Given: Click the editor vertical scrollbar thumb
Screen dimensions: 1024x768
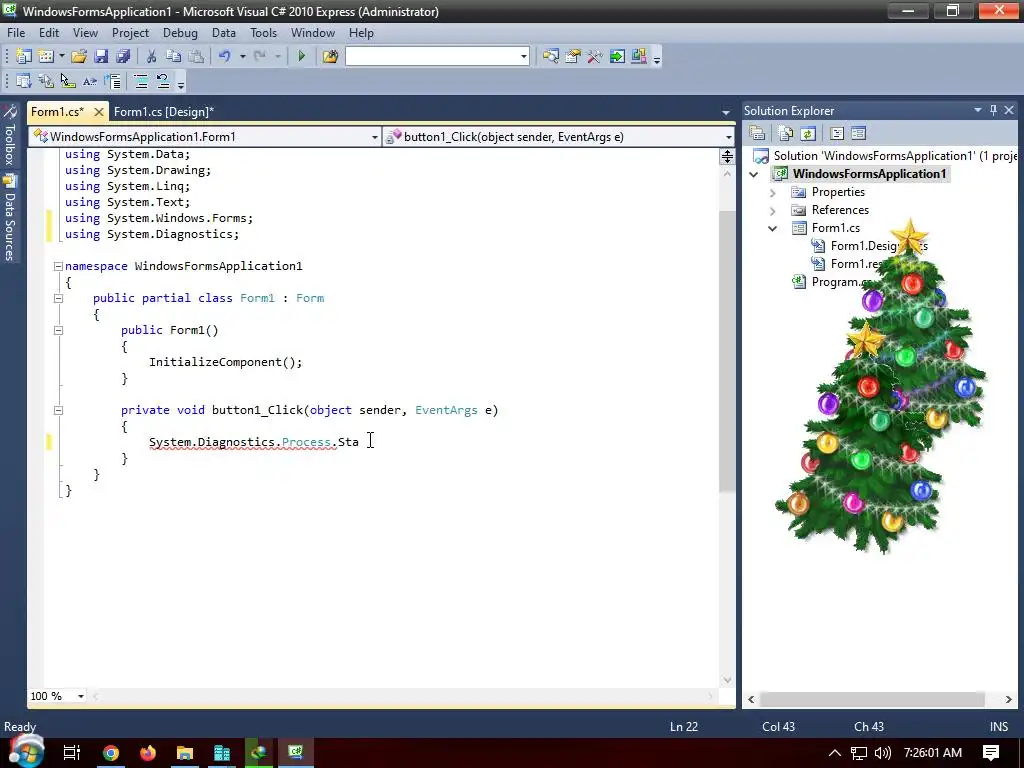Looking at the screenshot, I should click(727, 351).
